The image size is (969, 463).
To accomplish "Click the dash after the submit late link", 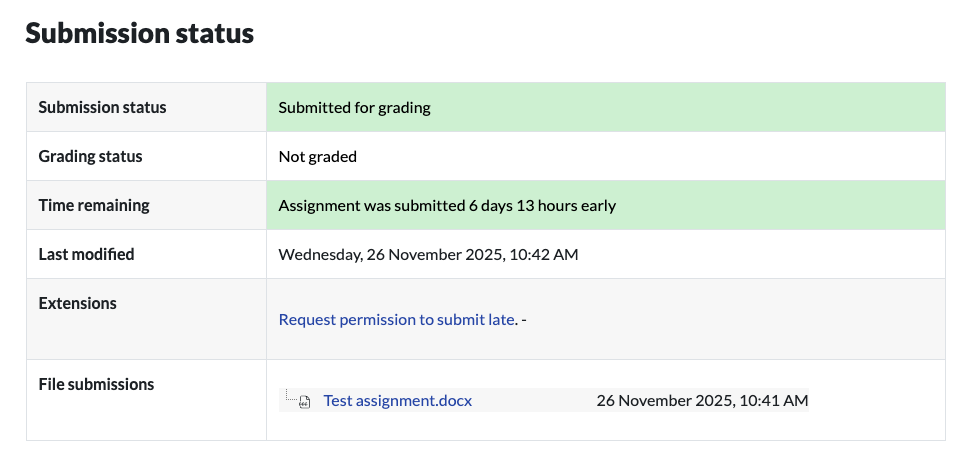I will [524, 320].
